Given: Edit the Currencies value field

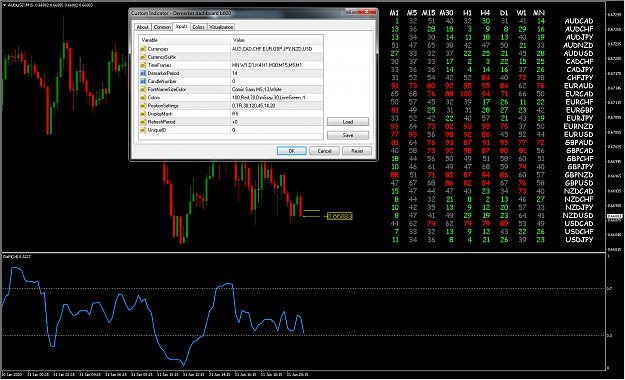Looking at the screenshot, I should [277, 49].
